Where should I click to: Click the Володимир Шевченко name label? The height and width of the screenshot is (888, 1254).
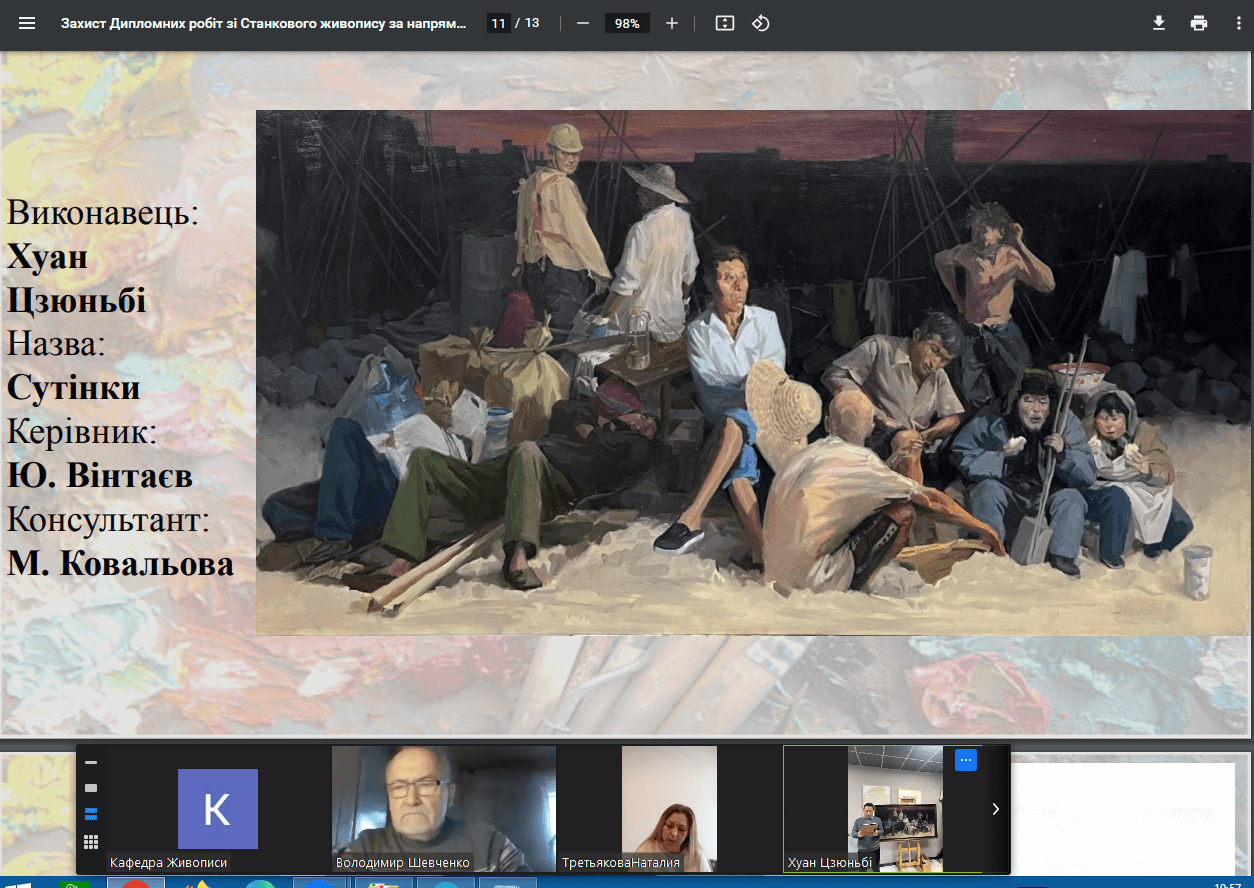[x=403, y=863]
